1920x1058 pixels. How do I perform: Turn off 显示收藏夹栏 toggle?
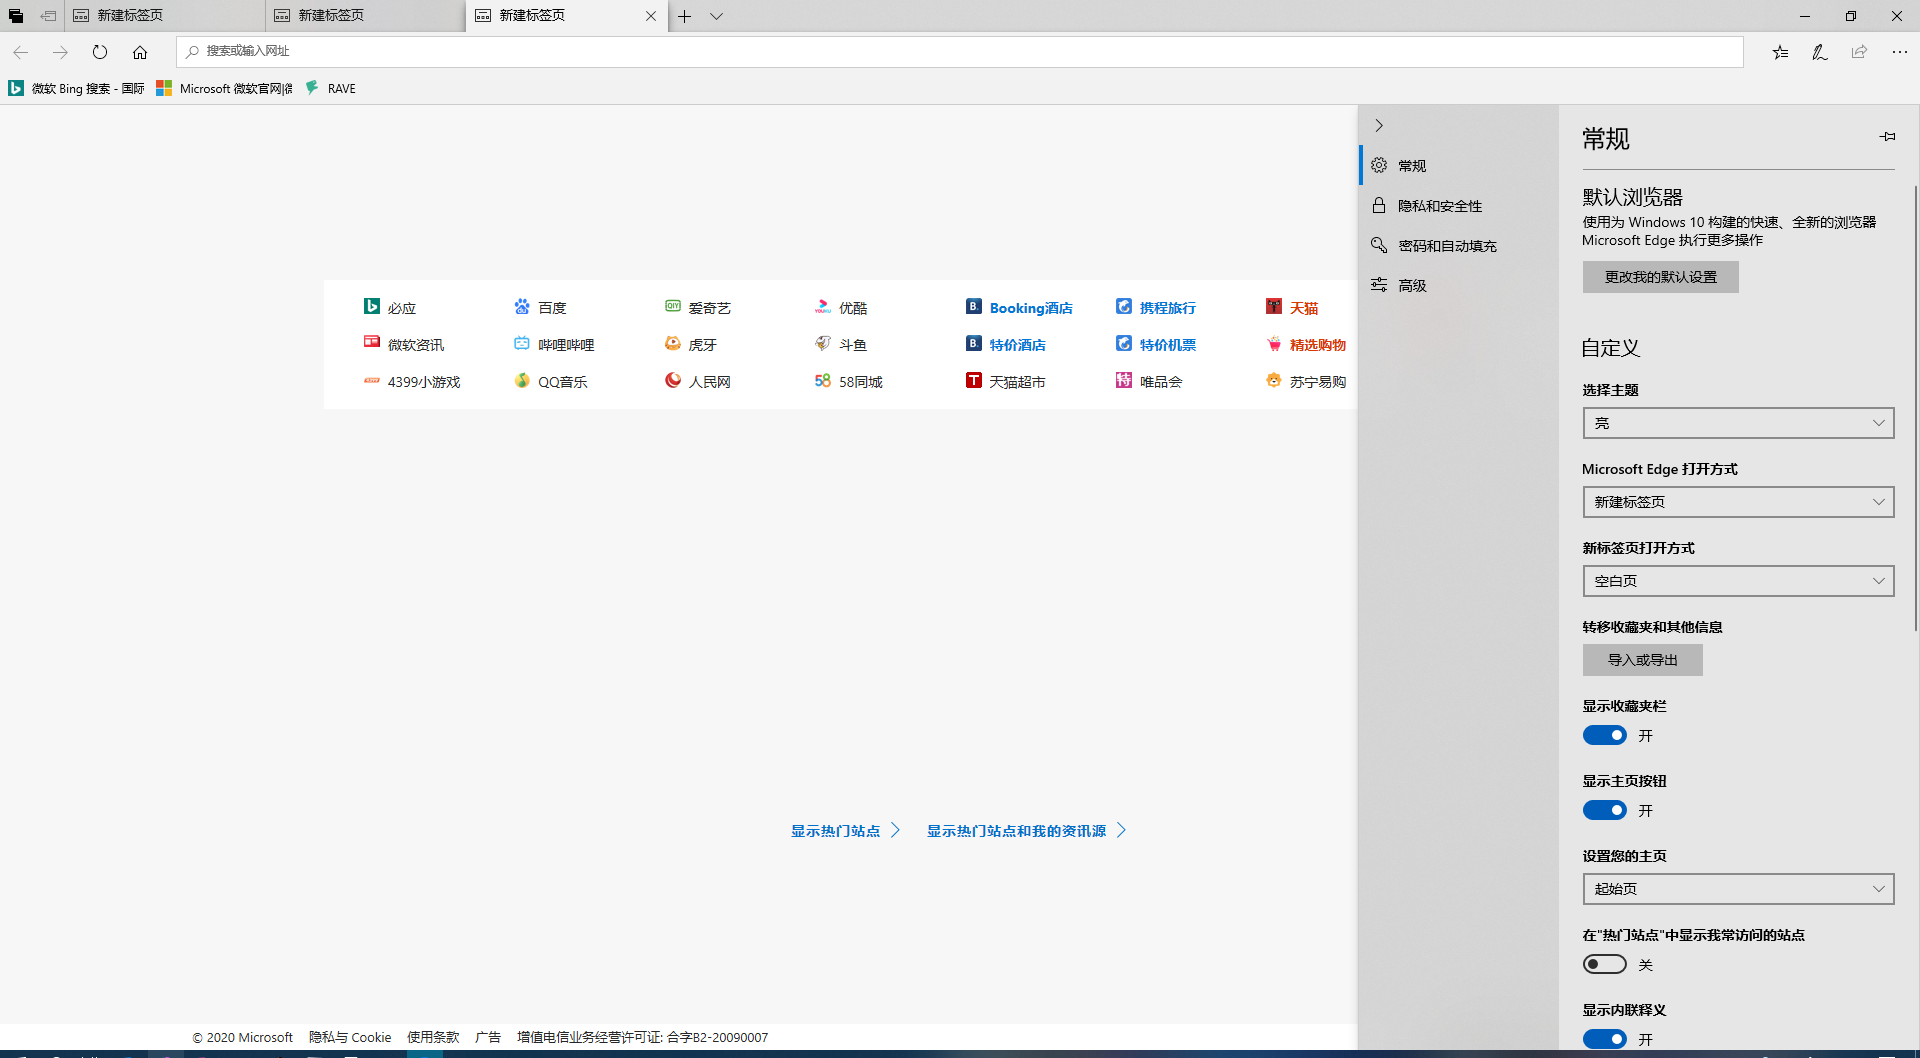(1605, 736)
